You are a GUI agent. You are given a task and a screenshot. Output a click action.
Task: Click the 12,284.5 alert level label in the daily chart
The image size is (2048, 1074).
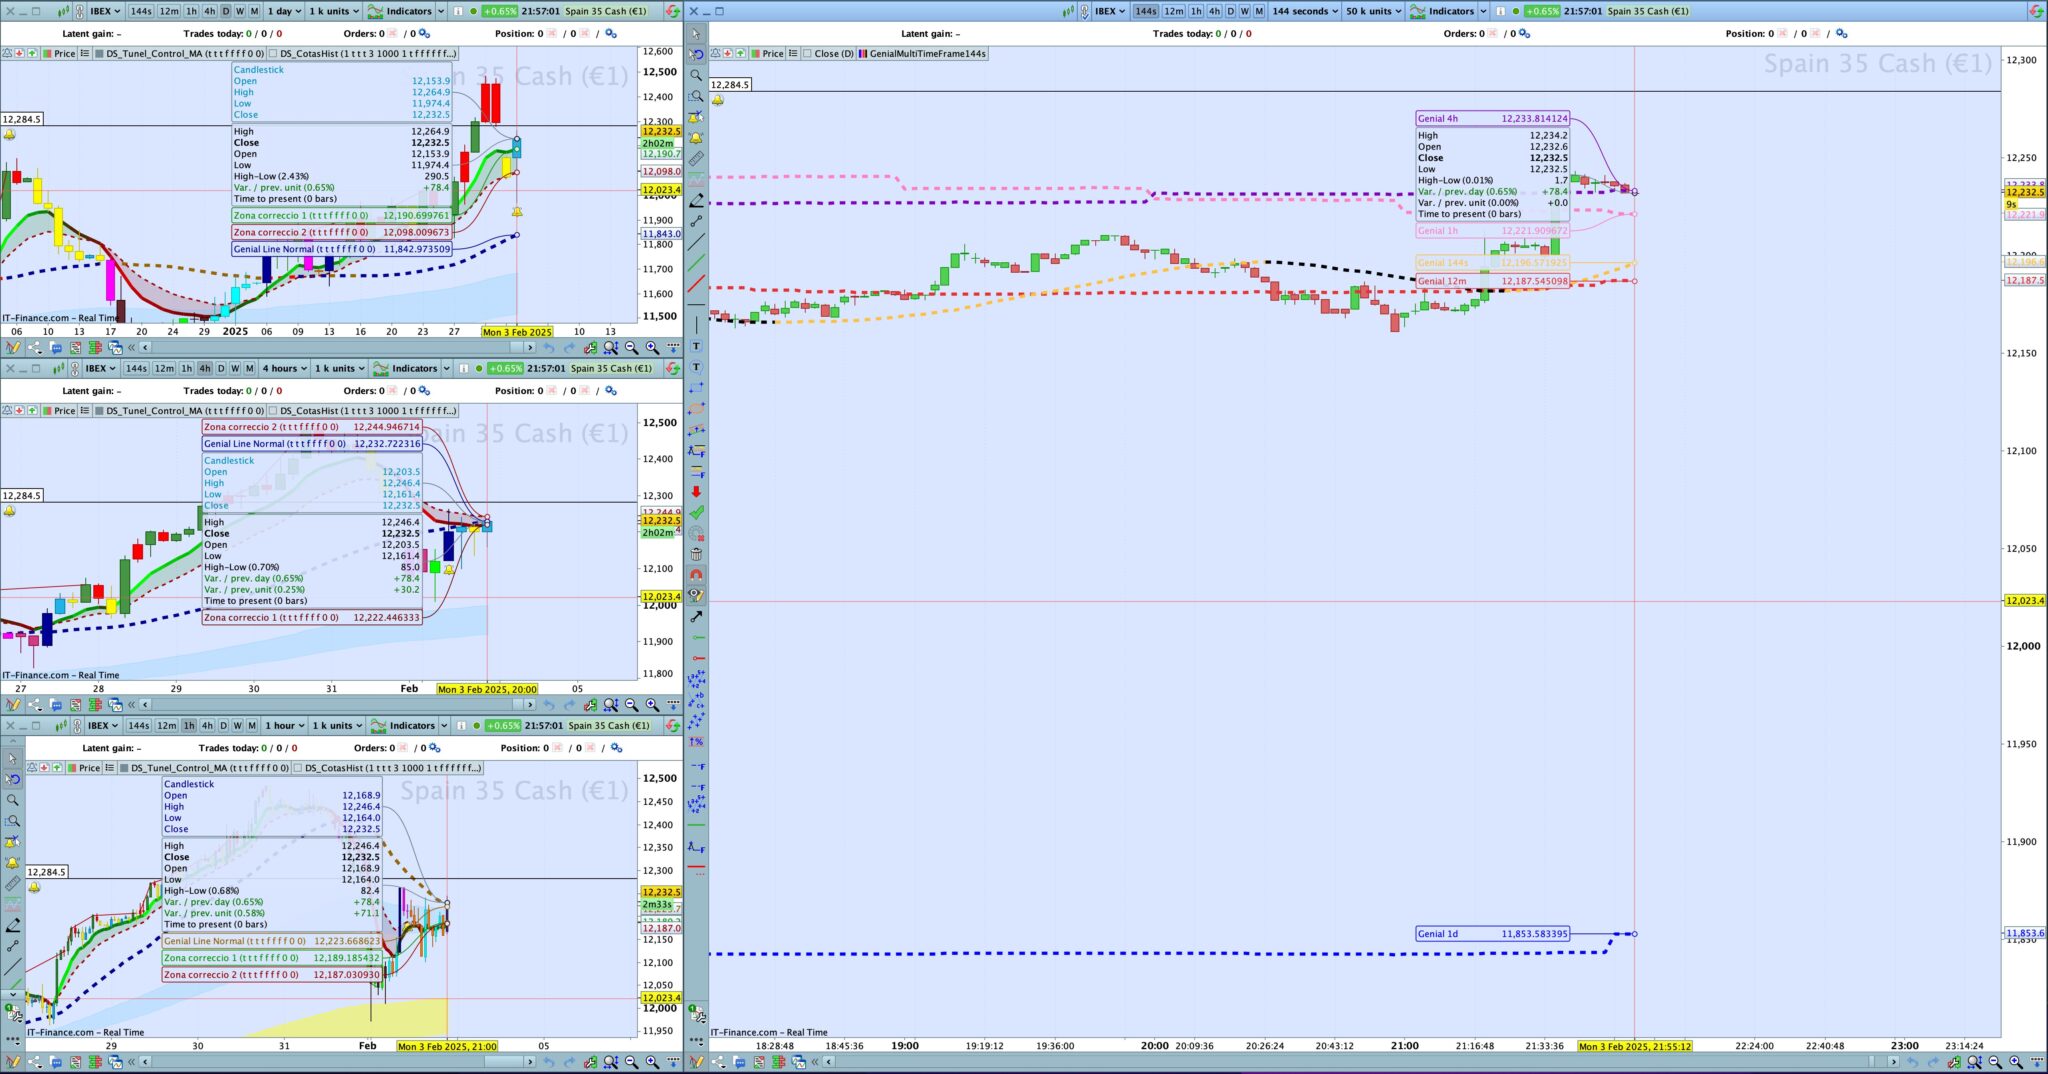pos(22,119)
